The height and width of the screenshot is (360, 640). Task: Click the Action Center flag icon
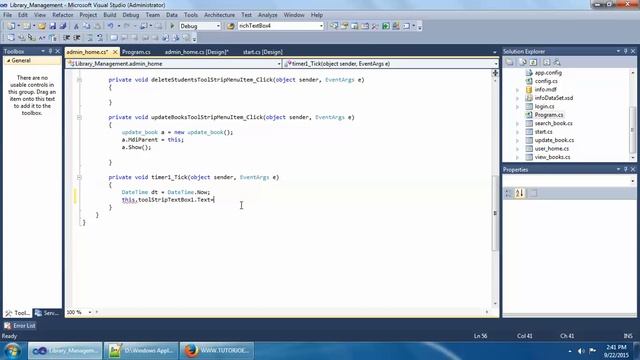click(592, 351)
